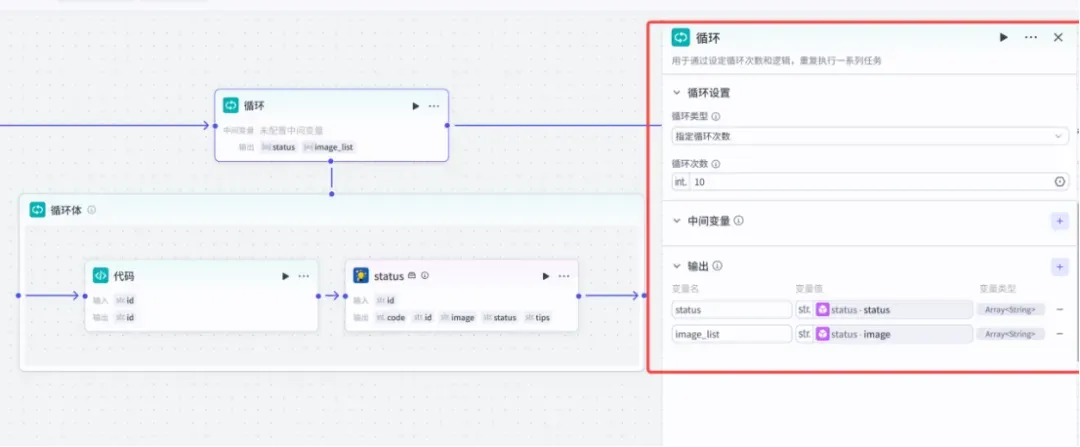Open more options on 循环 canvas node
This screenshot has width=1080, height=447.
(x=434, y=106)
